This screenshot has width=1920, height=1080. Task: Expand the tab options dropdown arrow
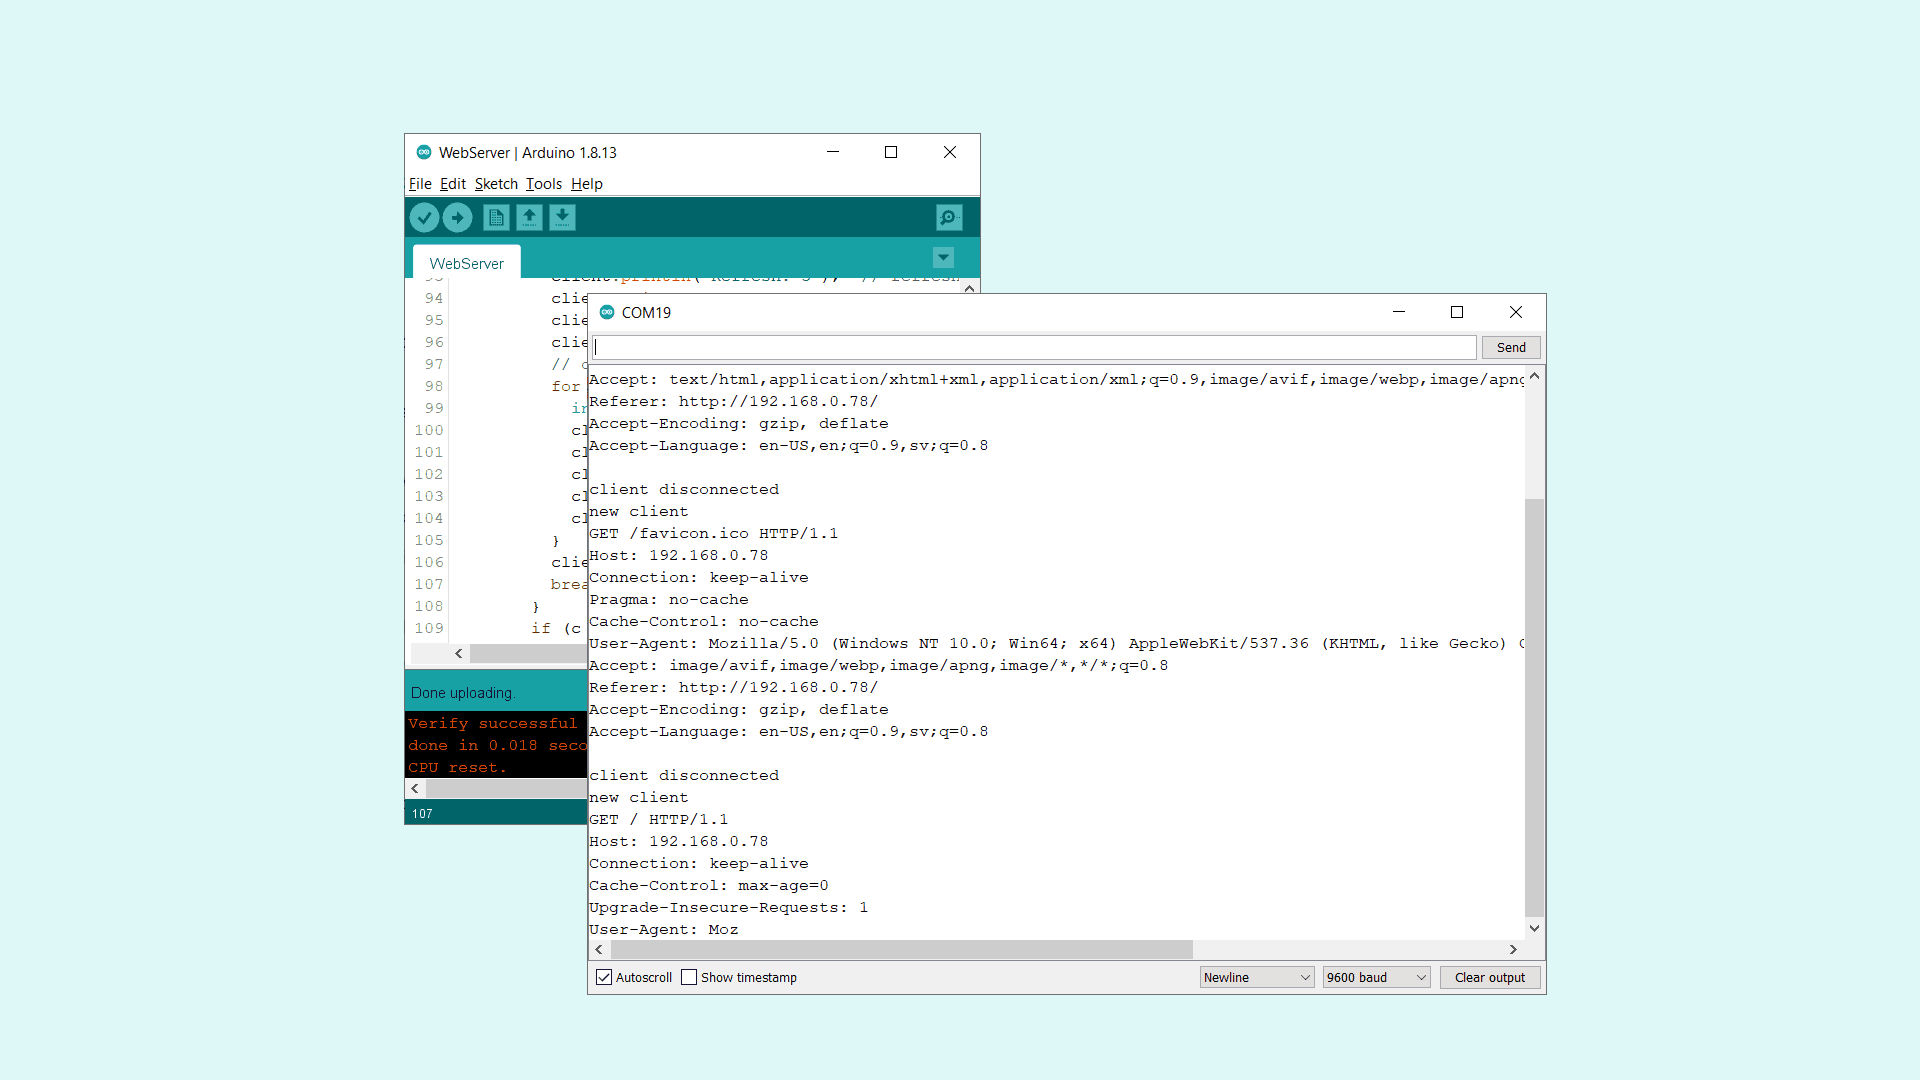point(943,258)
